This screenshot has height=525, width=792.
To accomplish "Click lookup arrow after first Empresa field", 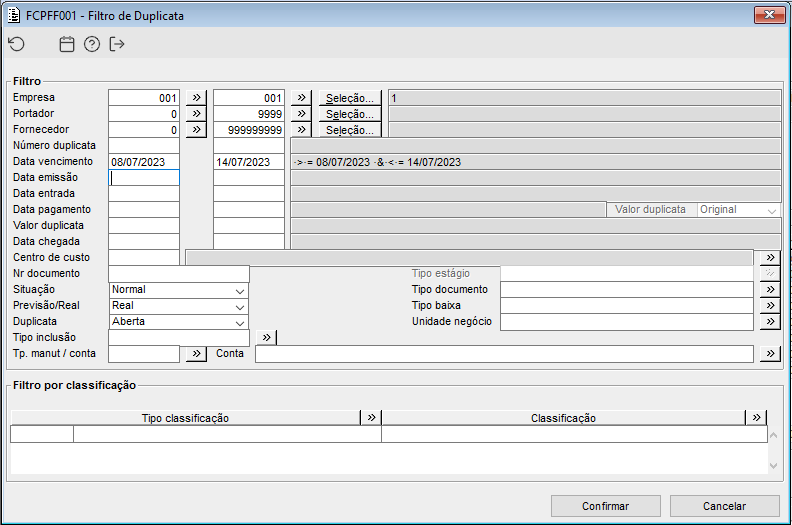I will pyautogui.click(x=196, y=98).
